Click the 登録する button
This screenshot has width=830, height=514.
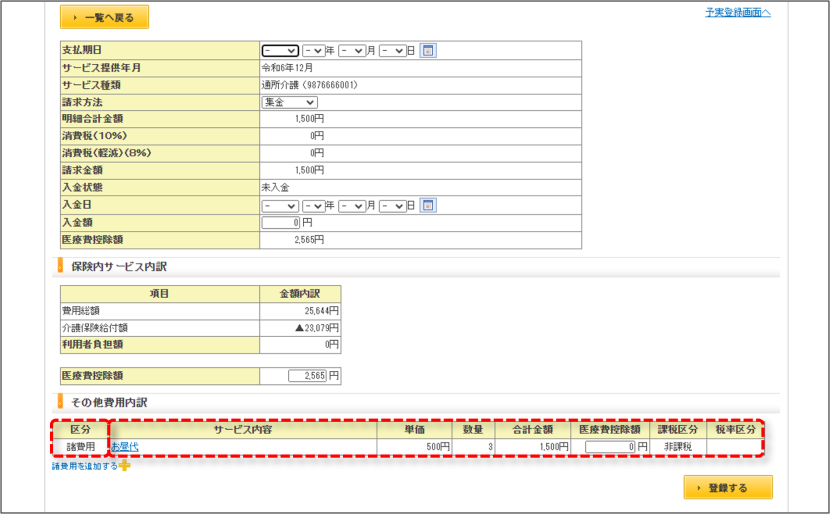[728, 488]
